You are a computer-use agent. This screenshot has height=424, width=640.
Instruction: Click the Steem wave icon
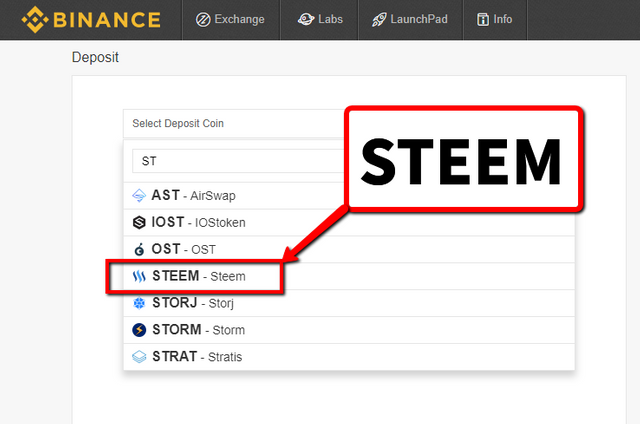point(139,276)
